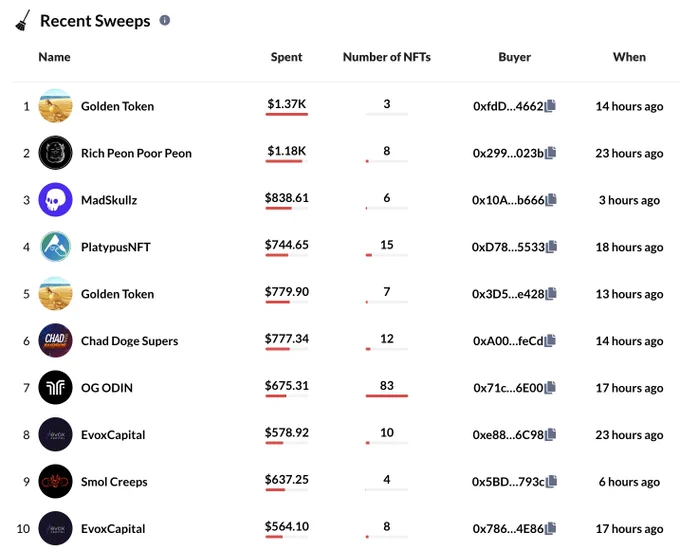The width and height of the screenshot is (680, 551).
Task: Copy buyer address 0xA00...feCd
Action: [x=550, y=340]
